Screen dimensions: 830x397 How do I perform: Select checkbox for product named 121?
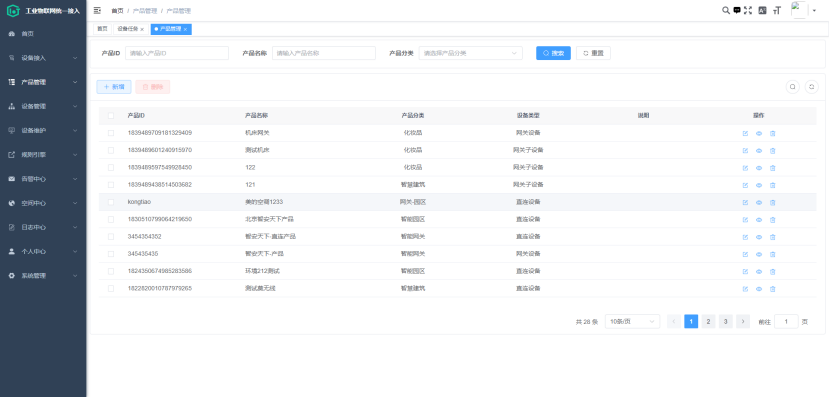point(111,185)
